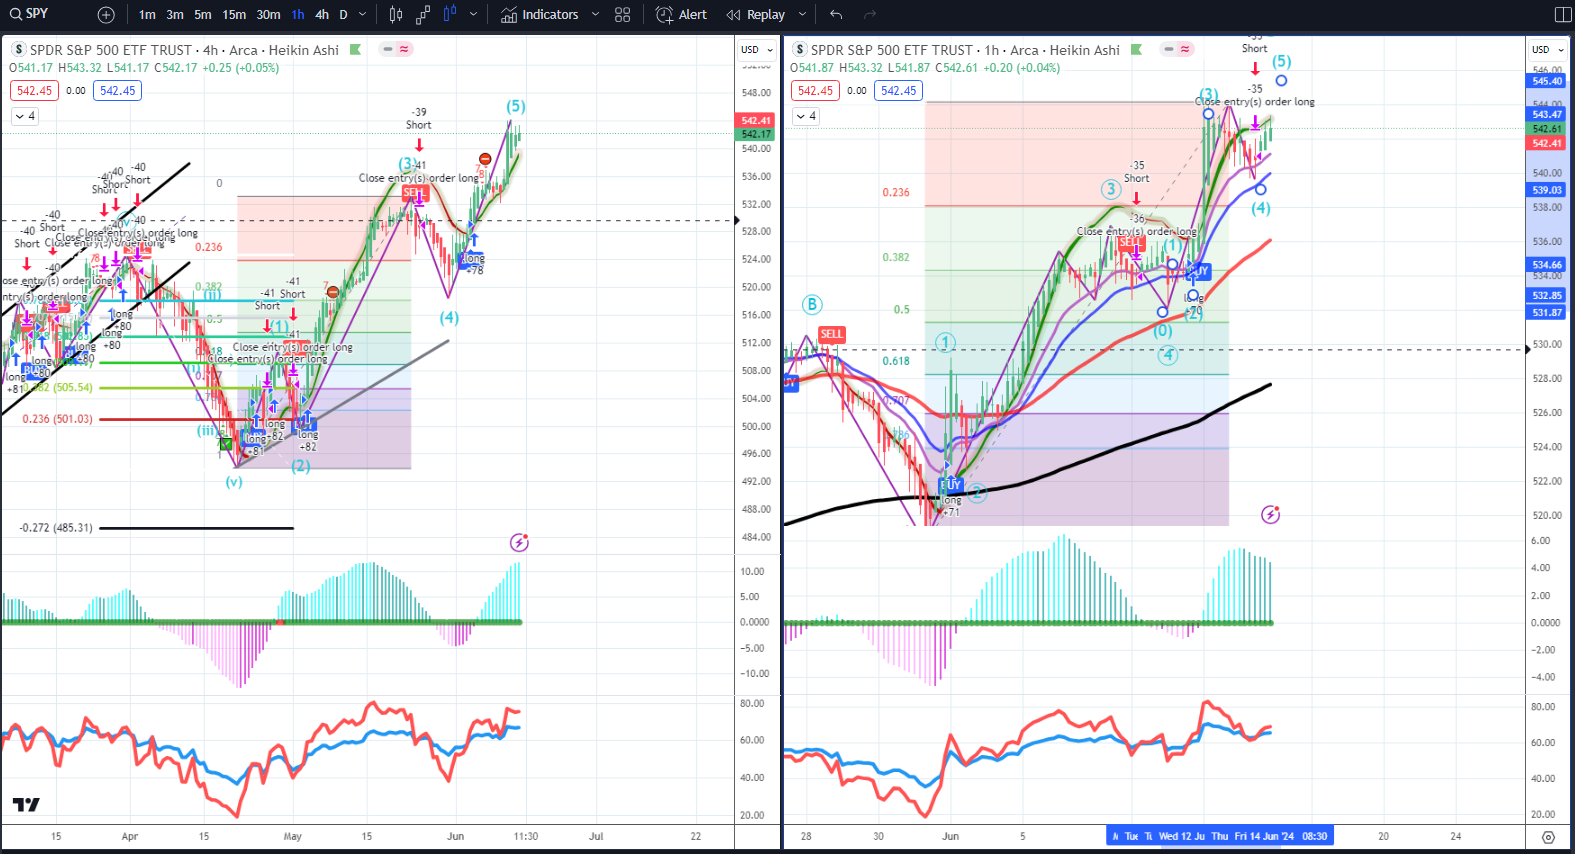1575x854 pixels.
Task: Click the TradingView logo on 4h chart
Action: point(26,805)
